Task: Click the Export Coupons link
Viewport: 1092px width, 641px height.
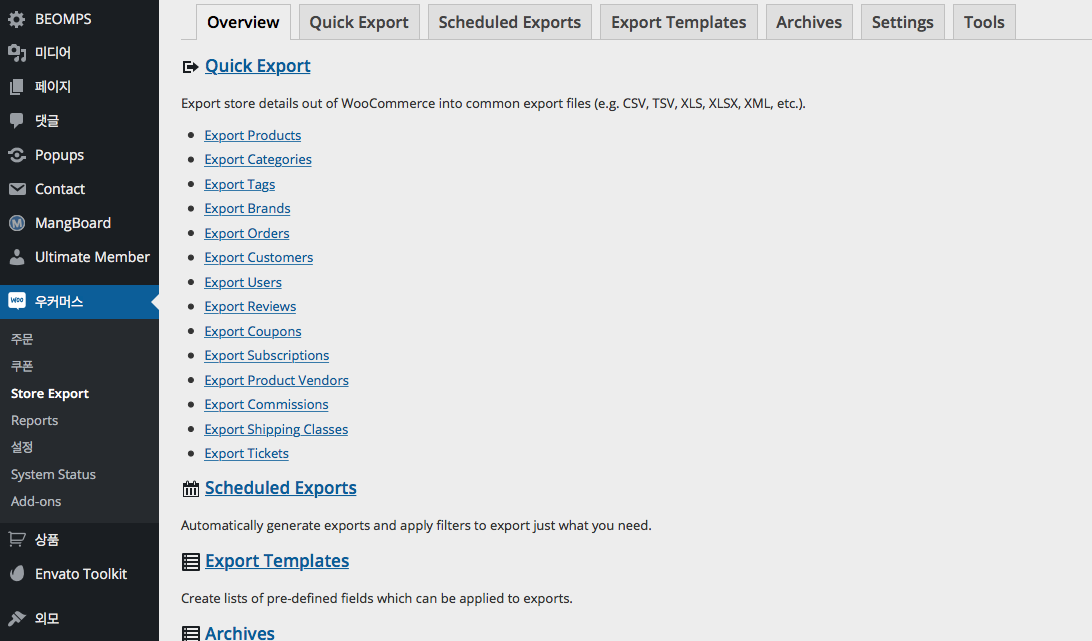Action: 253,332
